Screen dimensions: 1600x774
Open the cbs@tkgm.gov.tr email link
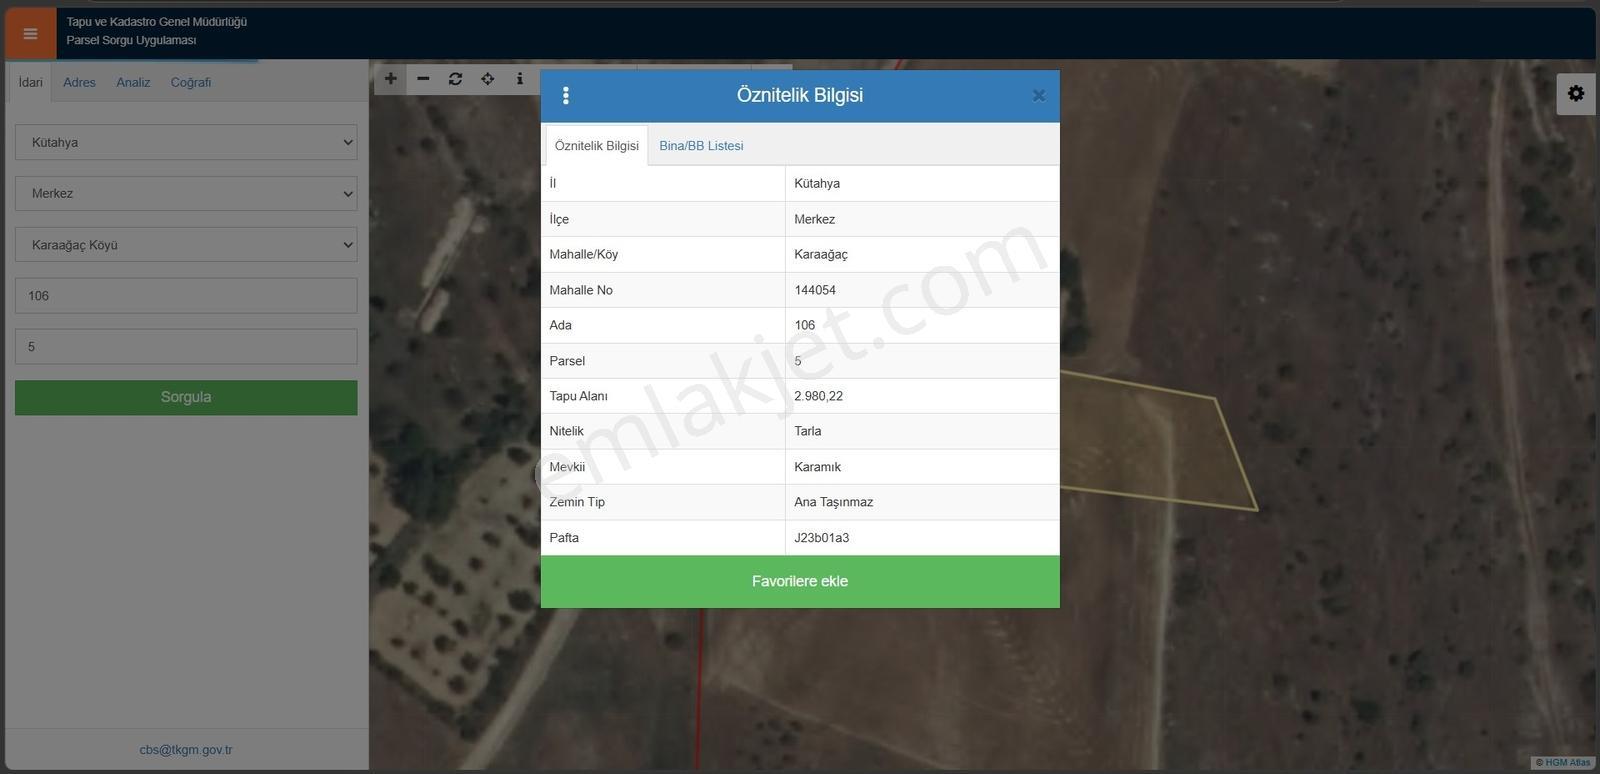pos(186,750)
